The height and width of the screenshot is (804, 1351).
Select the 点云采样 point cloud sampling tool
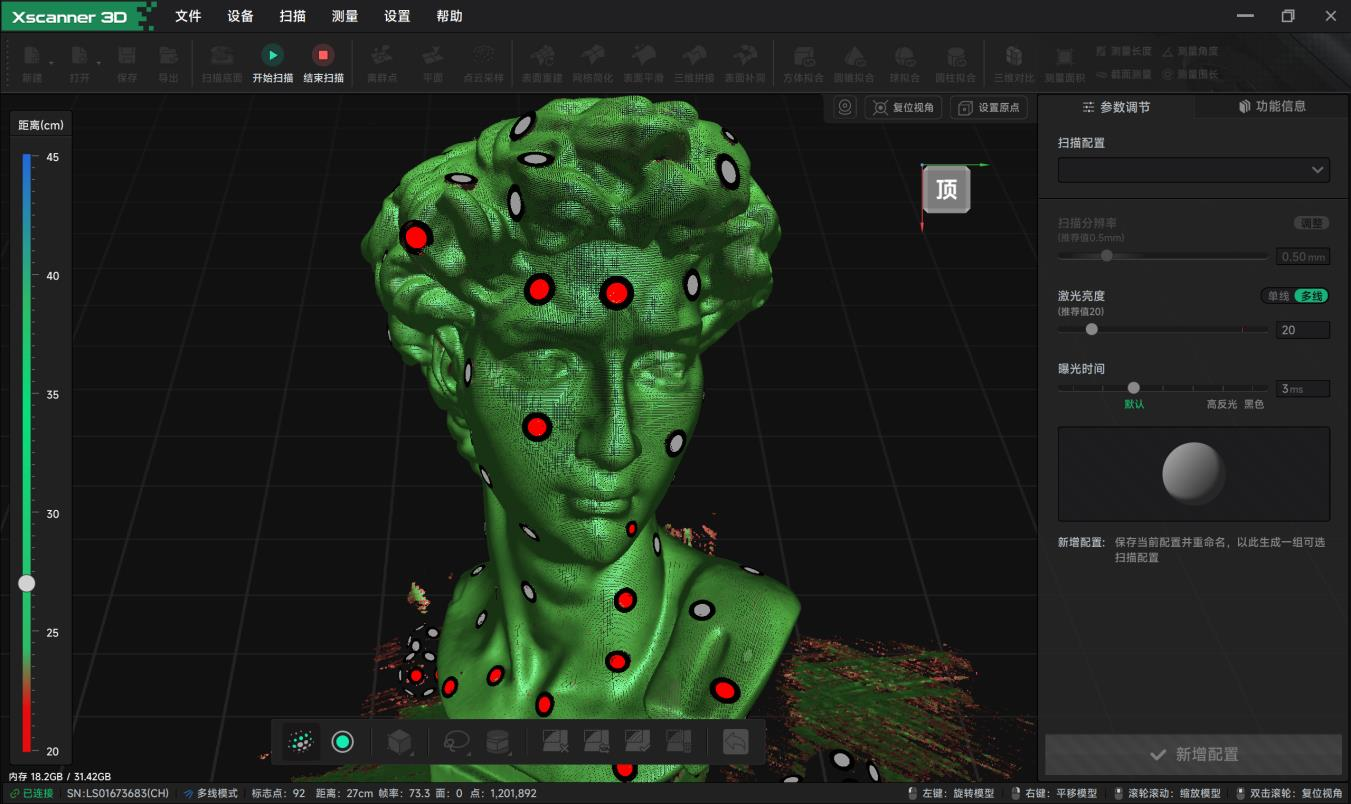483,63
